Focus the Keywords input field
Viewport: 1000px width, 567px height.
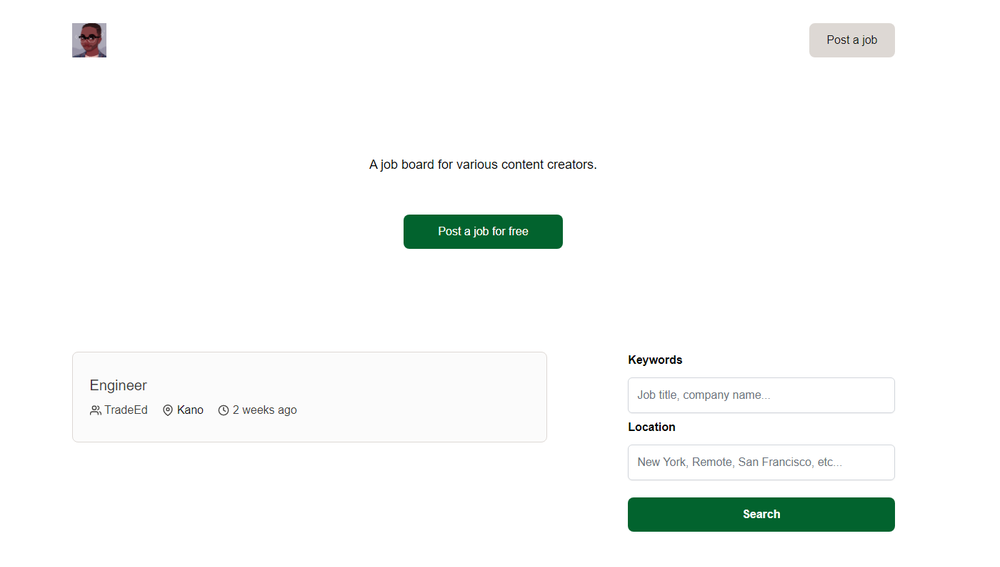click(x=761, y=395)
